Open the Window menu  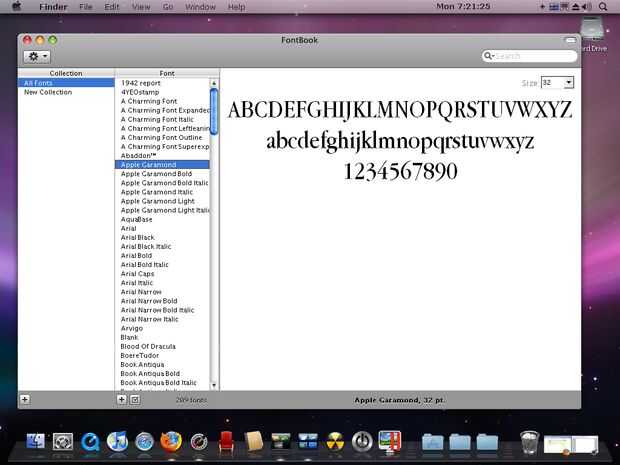(200, 7)
